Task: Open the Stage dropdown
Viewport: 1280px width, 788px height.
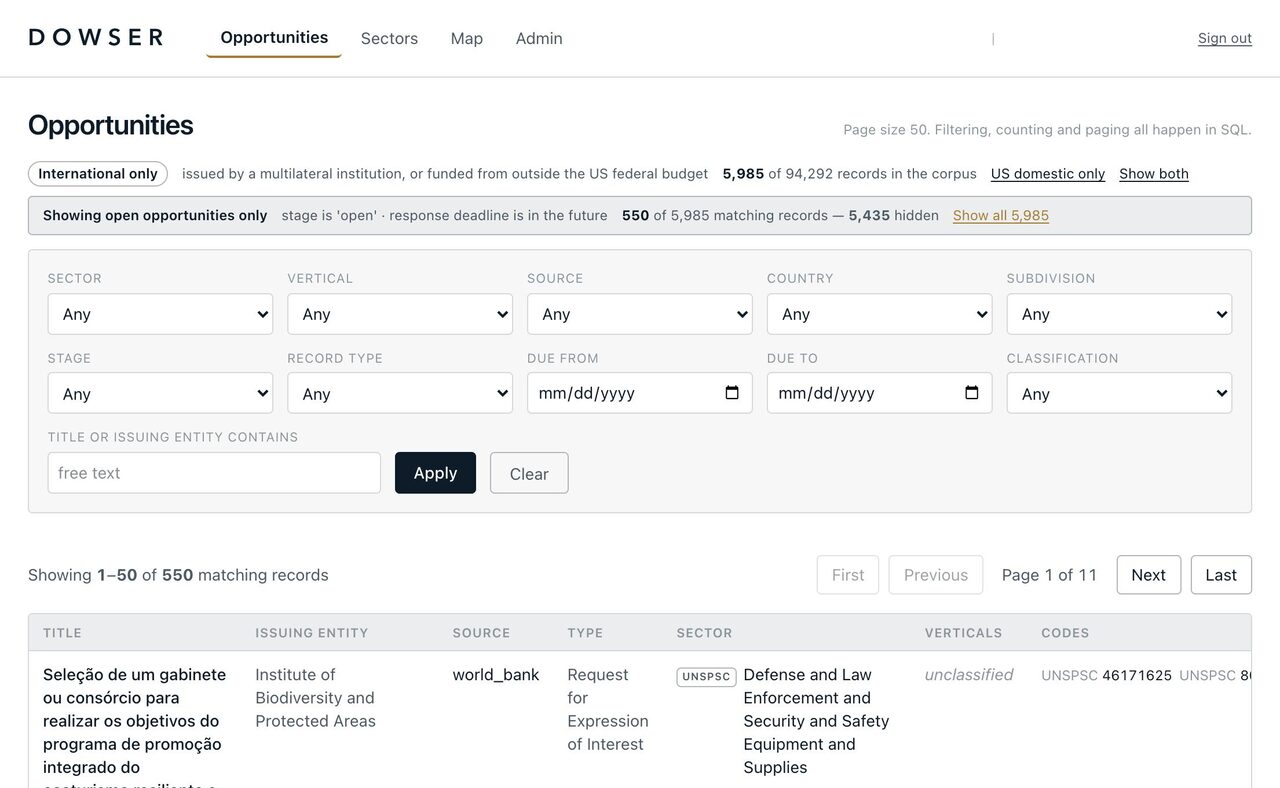Action: click(160, 393)
